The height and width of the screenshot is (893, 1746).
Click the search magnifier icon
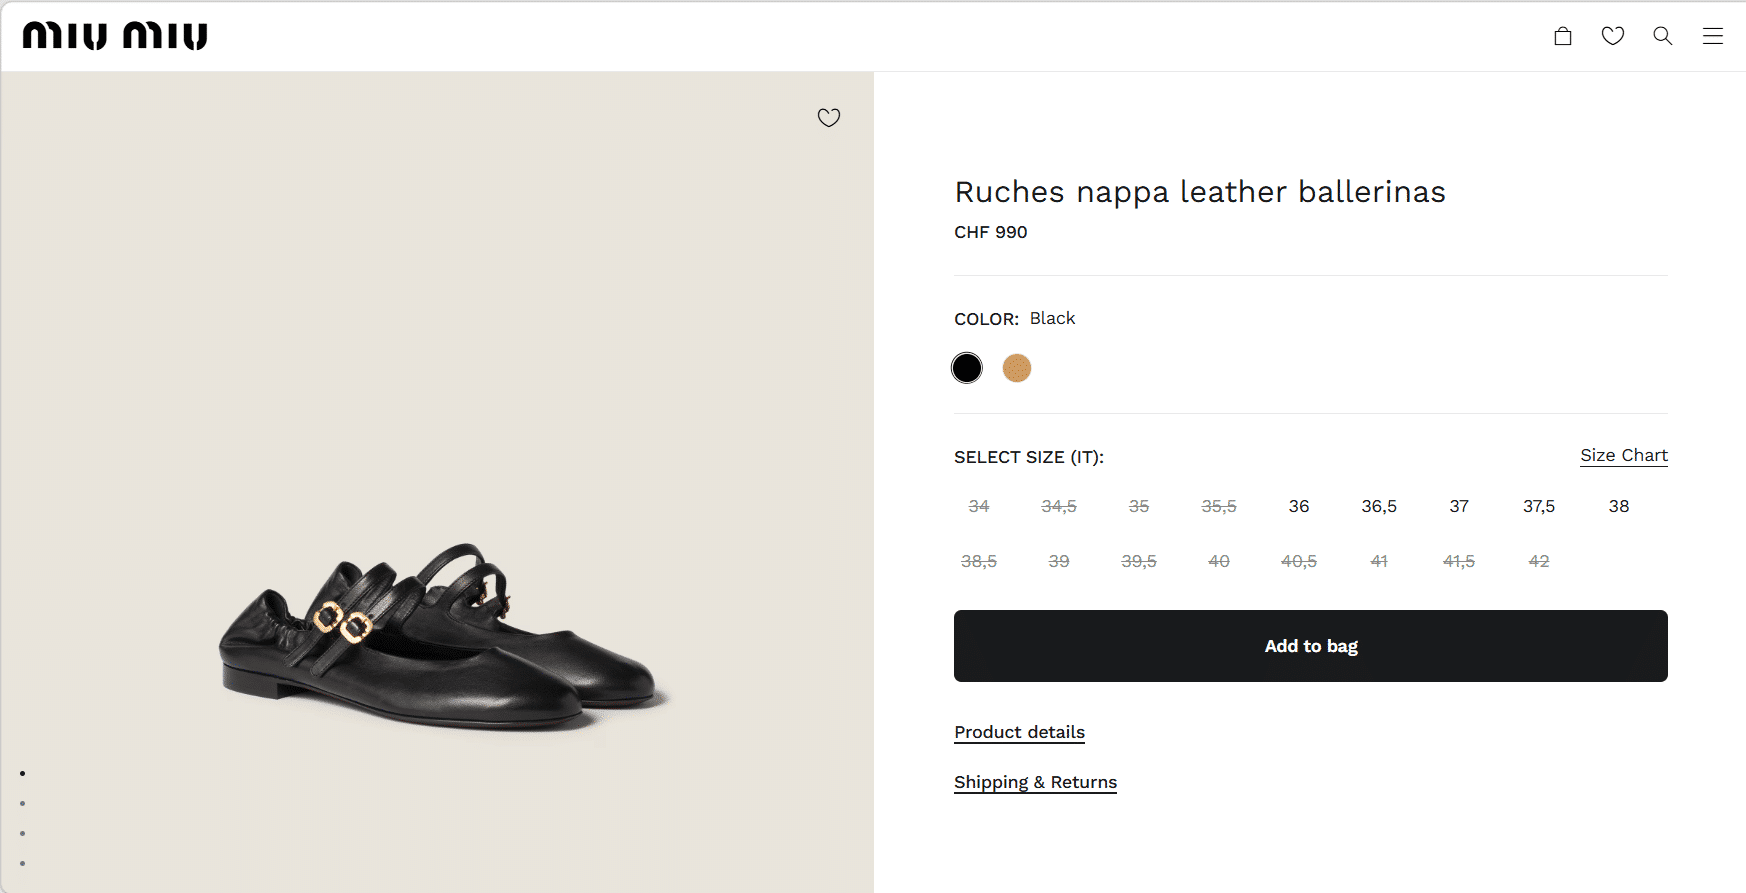tap(1663, 36)
